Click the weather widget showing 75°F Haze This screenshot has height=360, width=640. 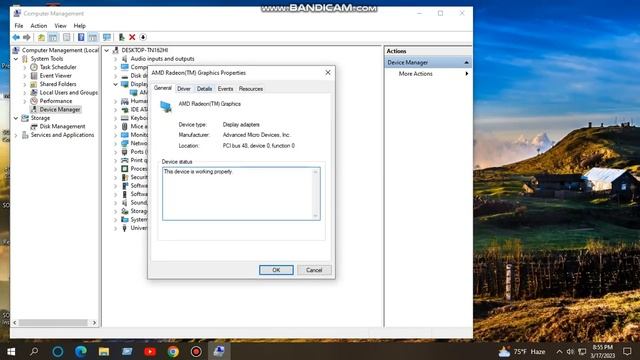tap(522, 351)
